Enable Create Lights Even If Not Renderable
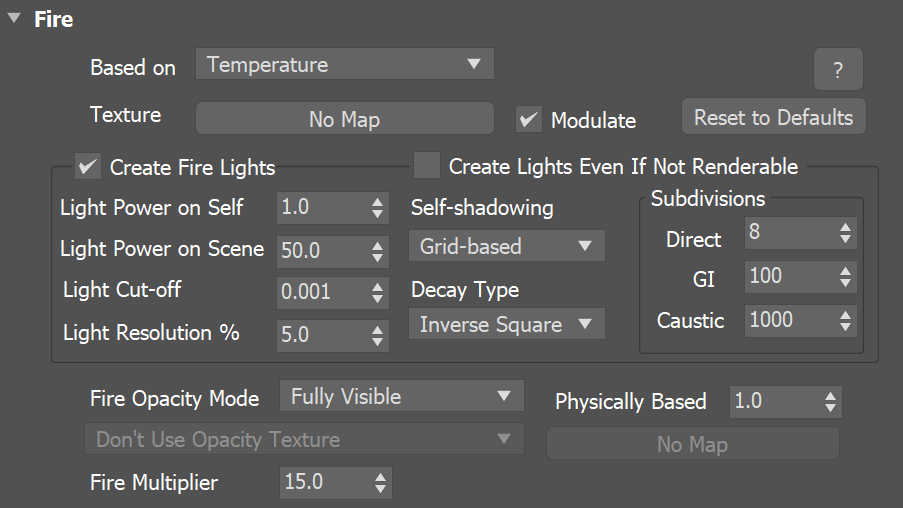The height and width of the screenshot is (508, 903). pyautogui.click(x=427, y=166)
